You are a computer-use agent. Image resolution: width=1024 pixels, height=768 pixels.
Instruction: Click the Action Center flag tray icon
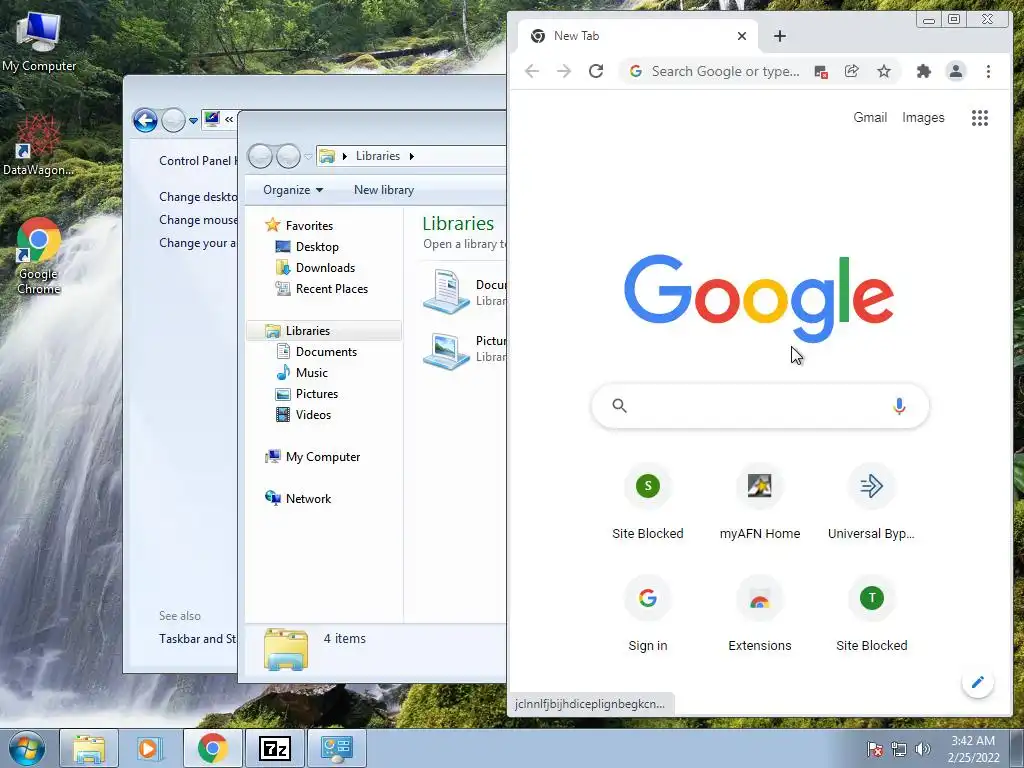click(x=874, y=749)
